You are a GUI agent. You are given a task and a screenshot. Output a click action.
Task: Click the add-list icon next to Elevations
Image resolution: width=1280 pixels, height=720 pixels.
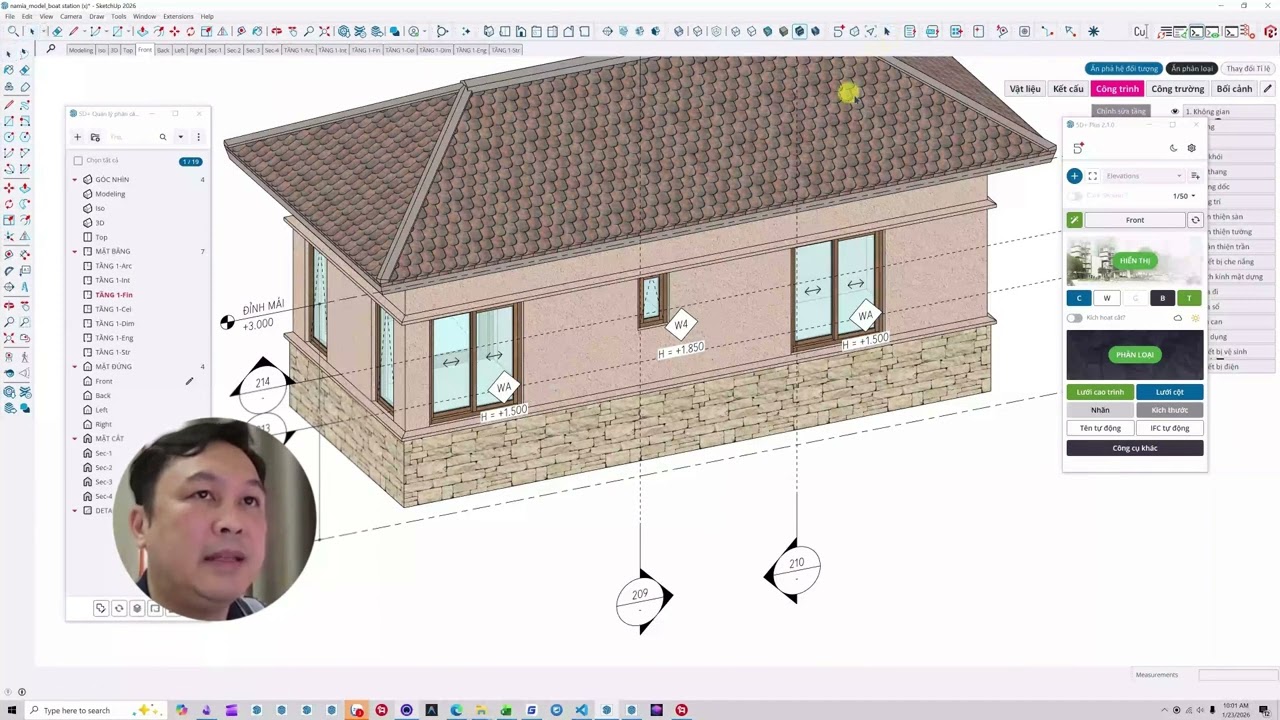pos(1195,176)
